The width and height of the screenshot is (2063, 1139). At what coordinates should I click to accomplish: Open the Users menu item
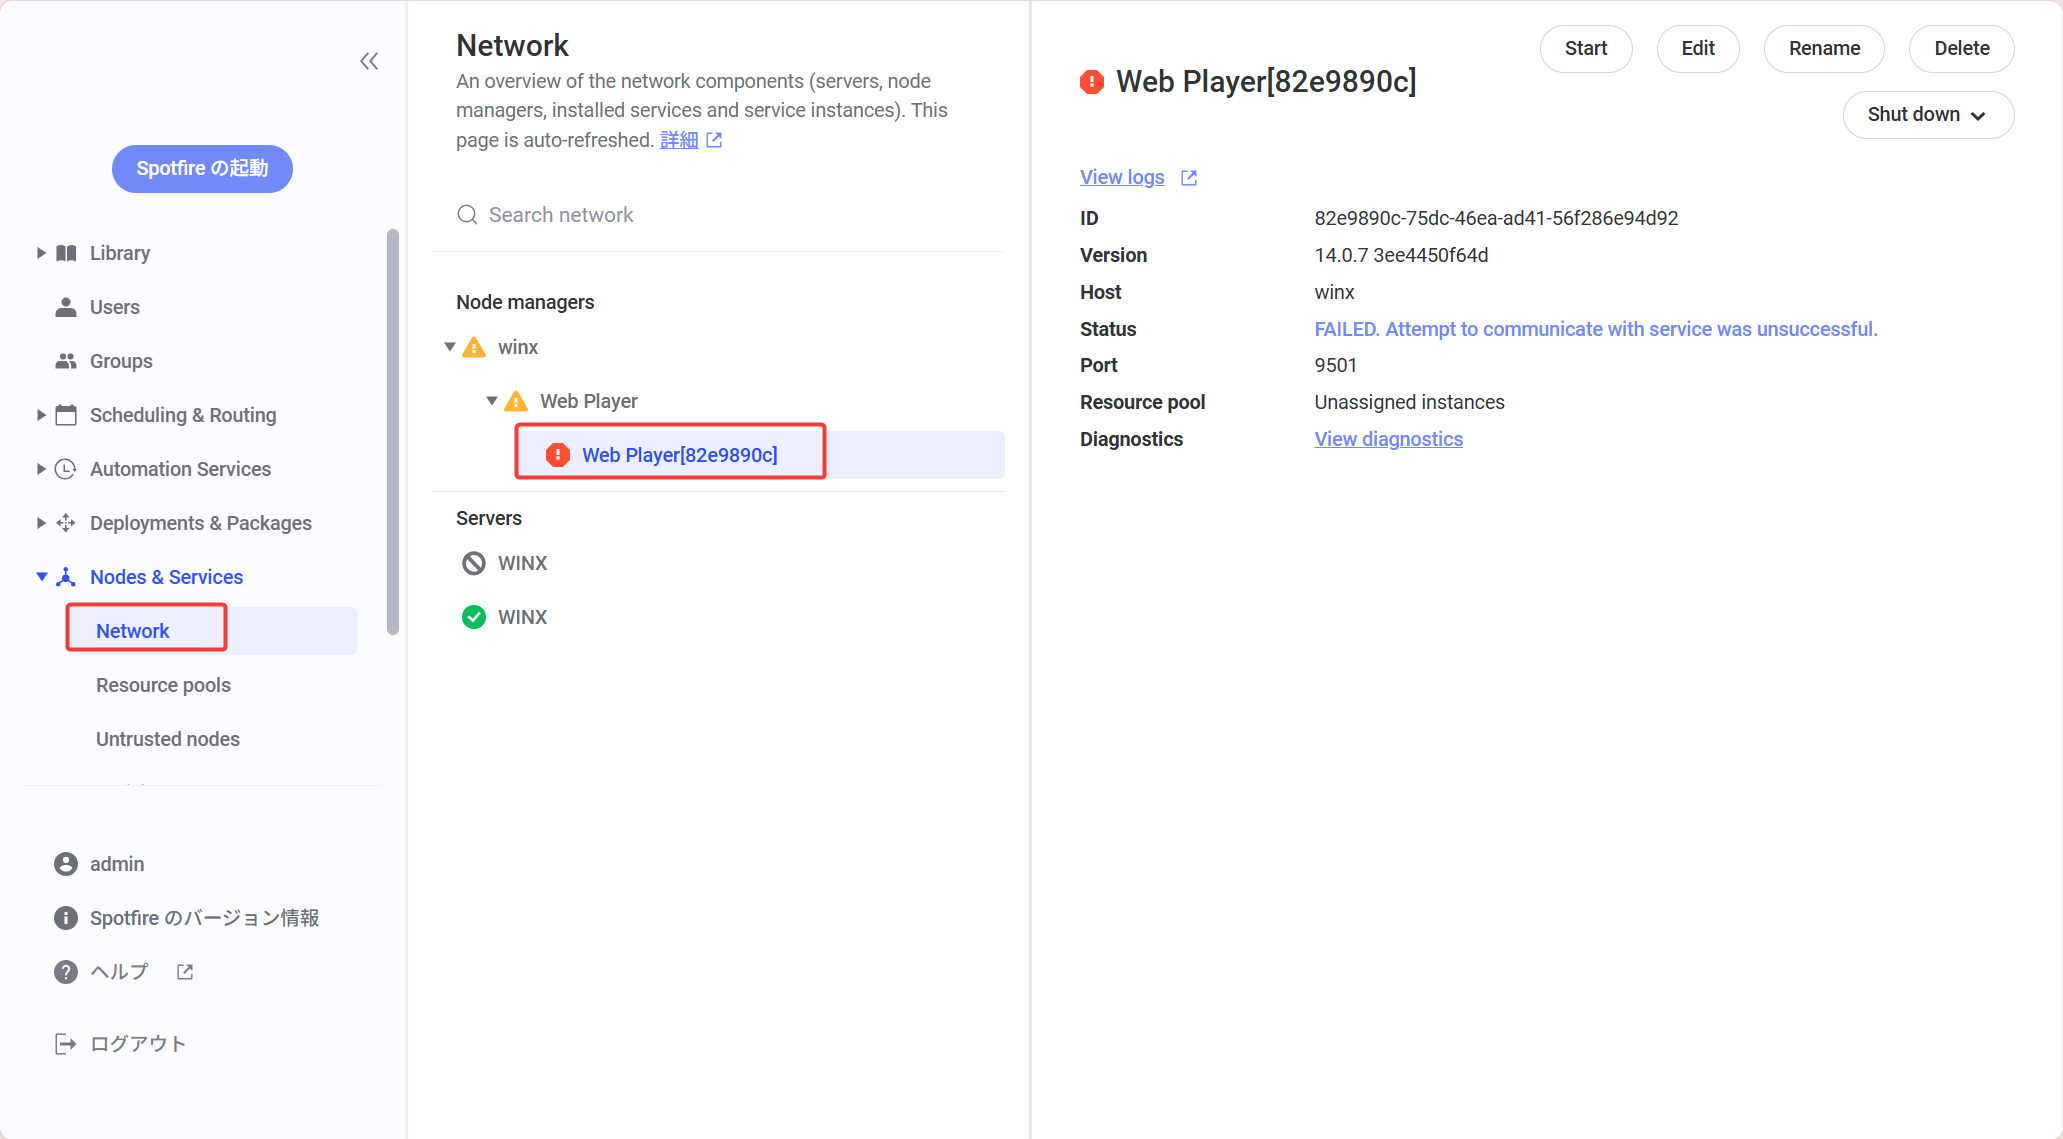click(x=115, y=307)
